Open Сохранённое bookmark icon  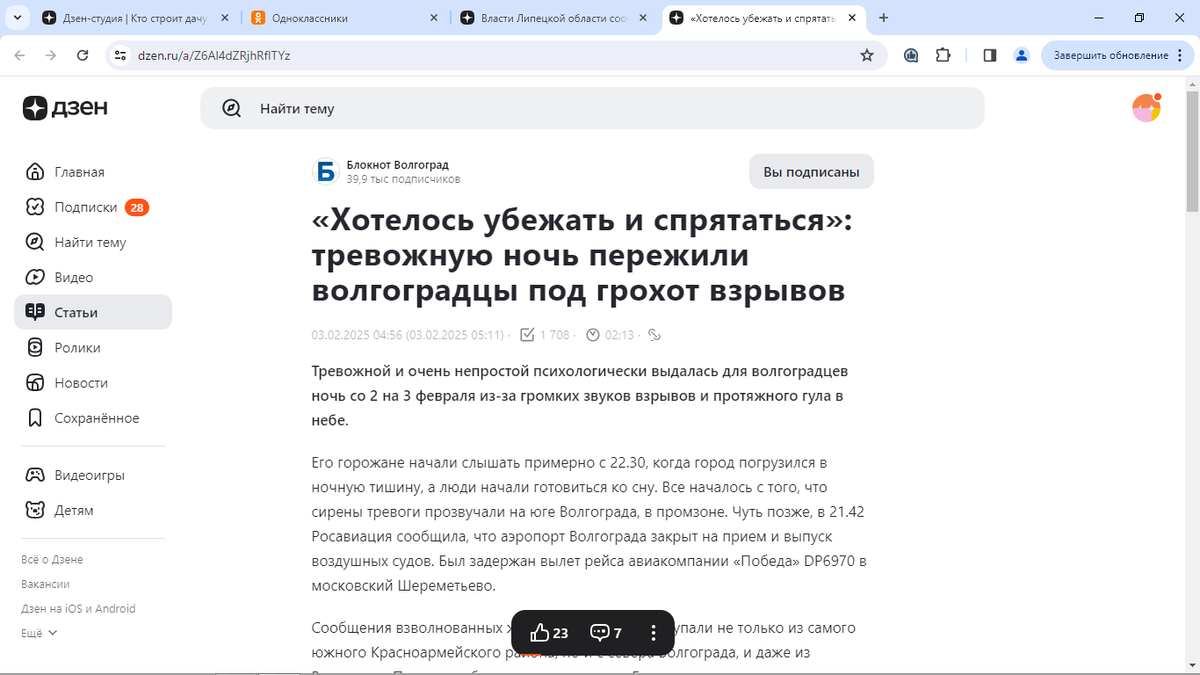(x=35, y=418)
